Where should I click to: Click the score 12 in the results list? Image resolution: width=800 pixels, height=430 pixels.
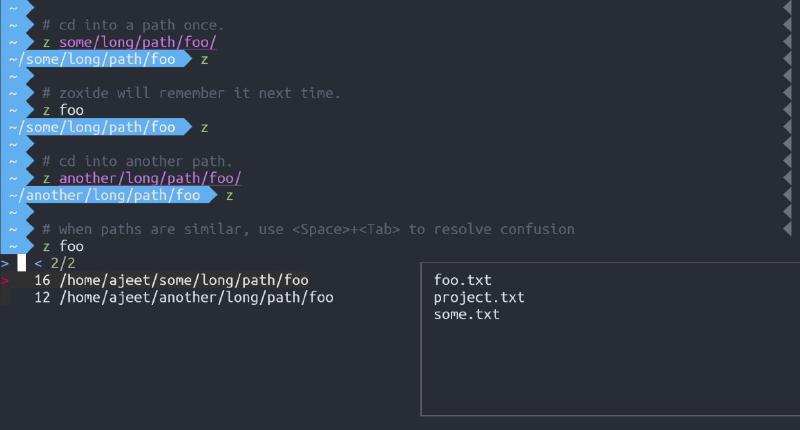[x=42, y=297]
